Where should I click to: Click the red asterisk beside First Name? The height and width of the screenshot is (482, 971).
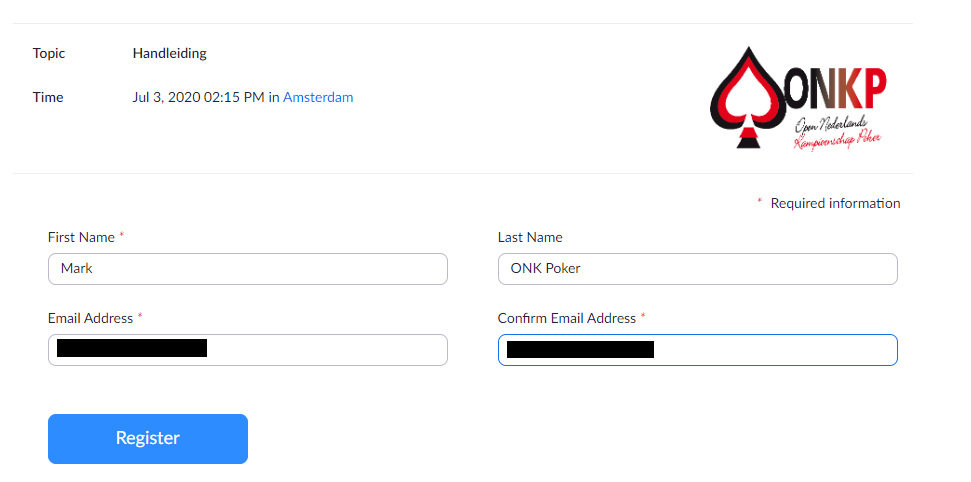click(x=122, y=236)
